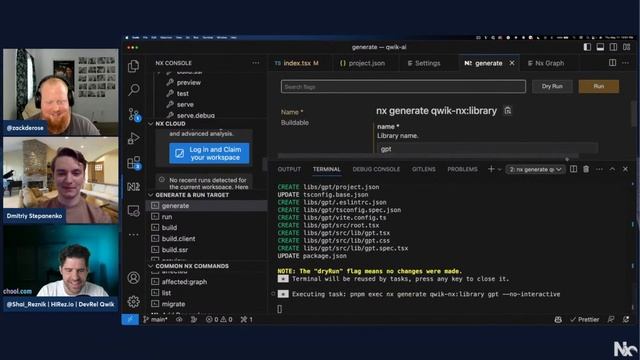Screen dimensions: 640x360
Task: Open the Extensions view
Action: pyautogui.click(x=134, y=163)
